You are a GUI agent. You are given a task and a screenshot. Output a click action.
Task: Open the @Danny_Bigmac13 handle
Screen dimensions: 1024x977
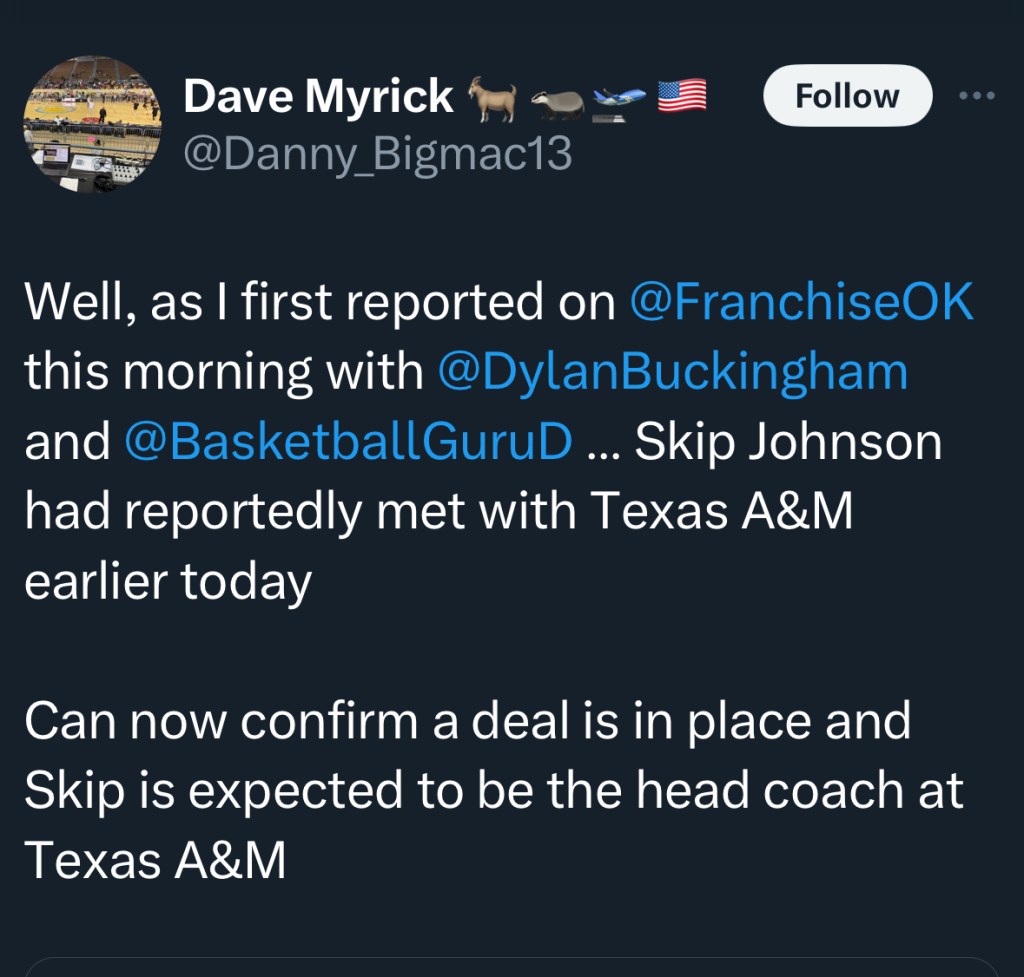pos(378,154)
